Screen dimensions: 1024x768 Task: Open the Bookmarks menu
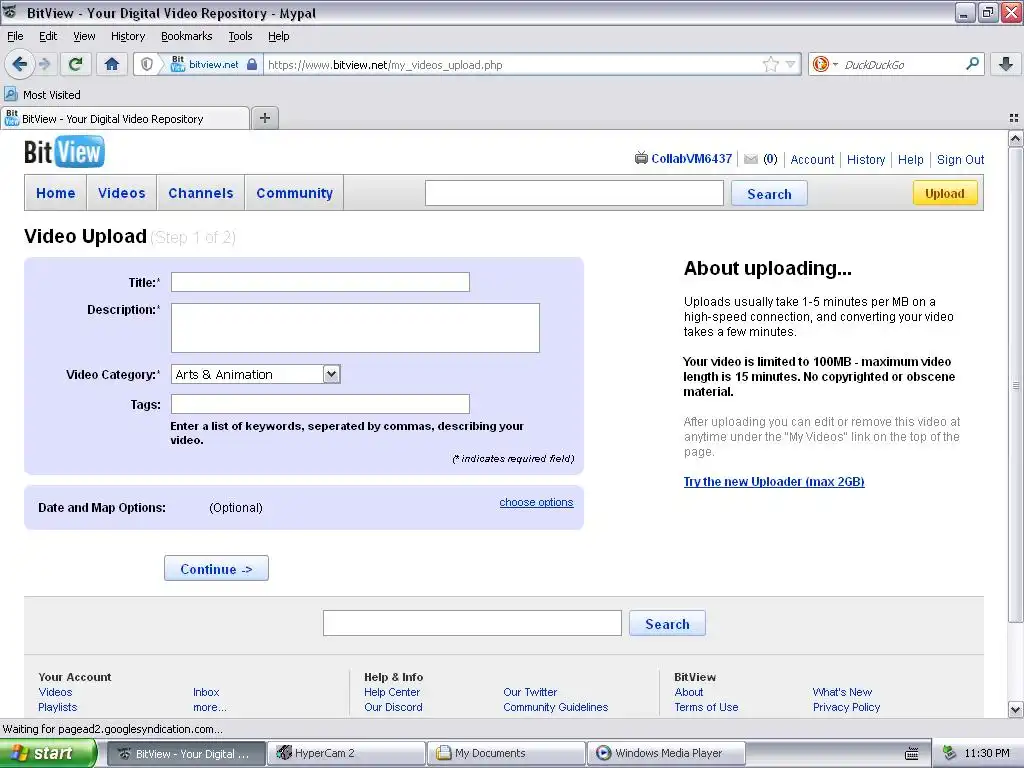pos(187,36)
